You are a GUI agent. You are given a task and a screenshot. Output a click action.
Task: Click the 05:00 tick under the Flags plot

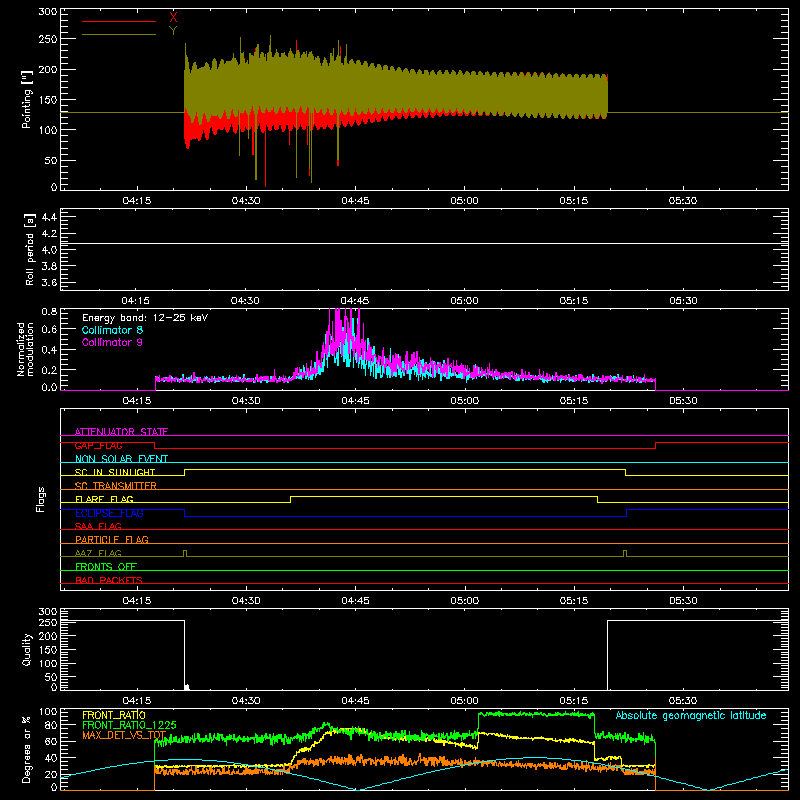464,601
